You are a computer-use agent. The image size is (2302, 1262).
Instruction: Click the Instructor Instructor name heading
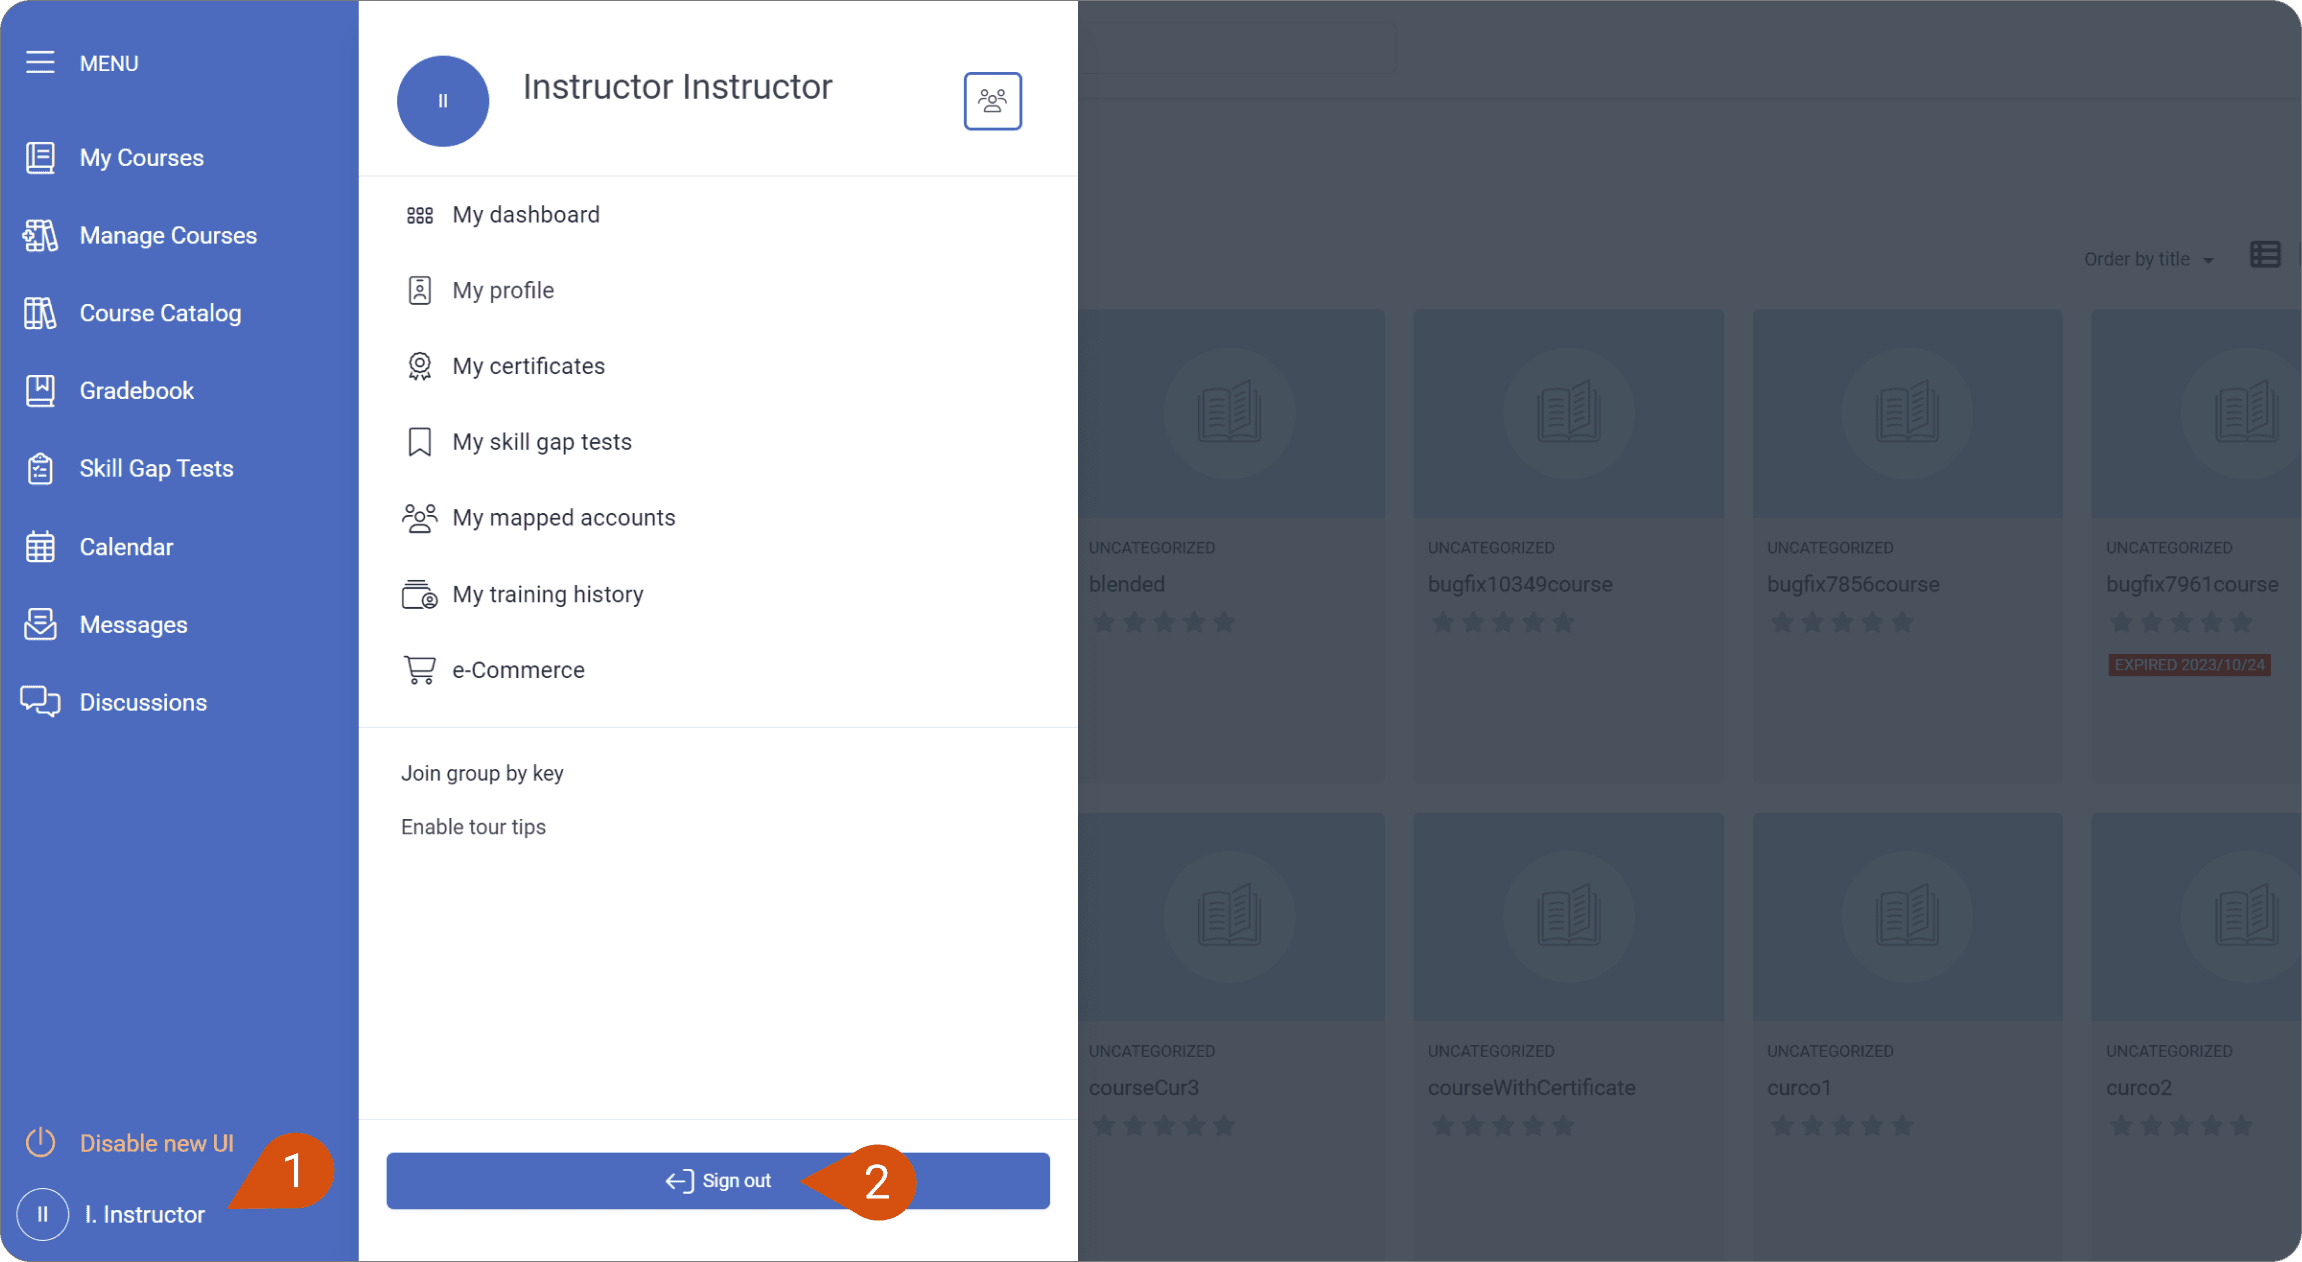pos(677,87)
